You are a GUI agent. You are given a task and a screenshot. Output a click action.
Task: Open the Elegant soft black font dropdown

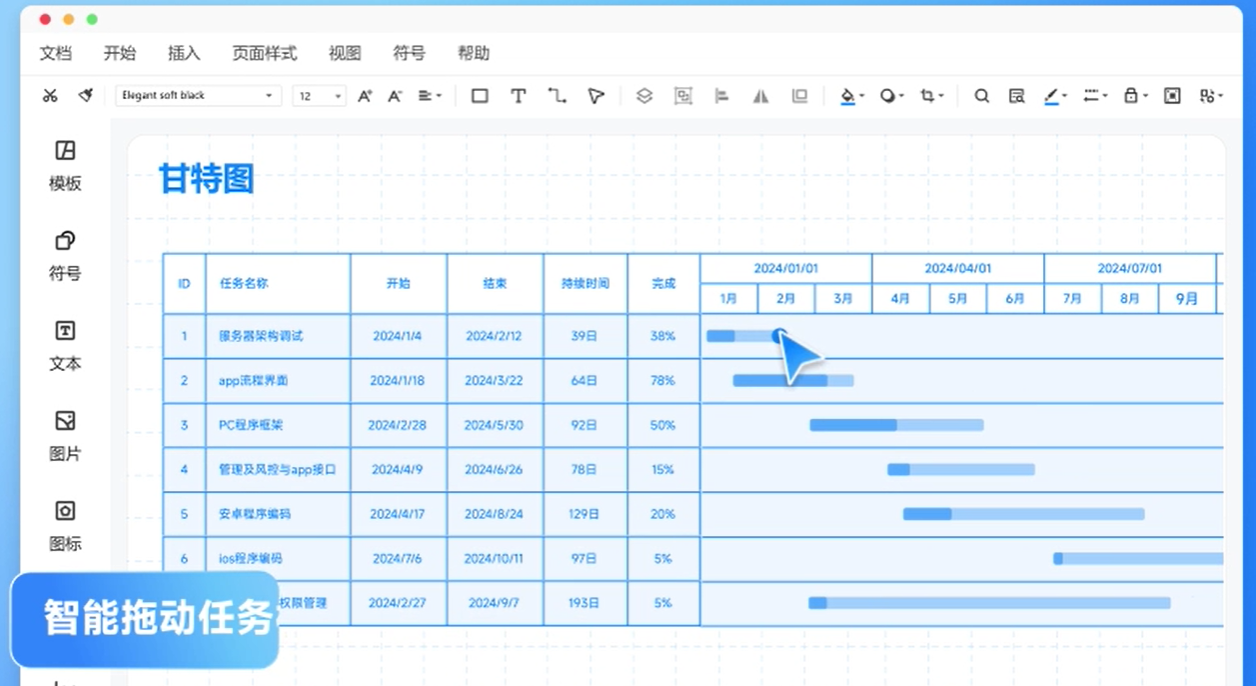(197, 96)
